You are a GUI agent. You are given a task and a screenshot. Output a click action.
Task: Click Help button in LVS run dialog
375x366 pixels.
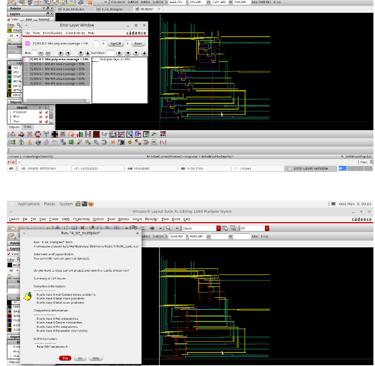pyautogui.click(x=96, y=358)
